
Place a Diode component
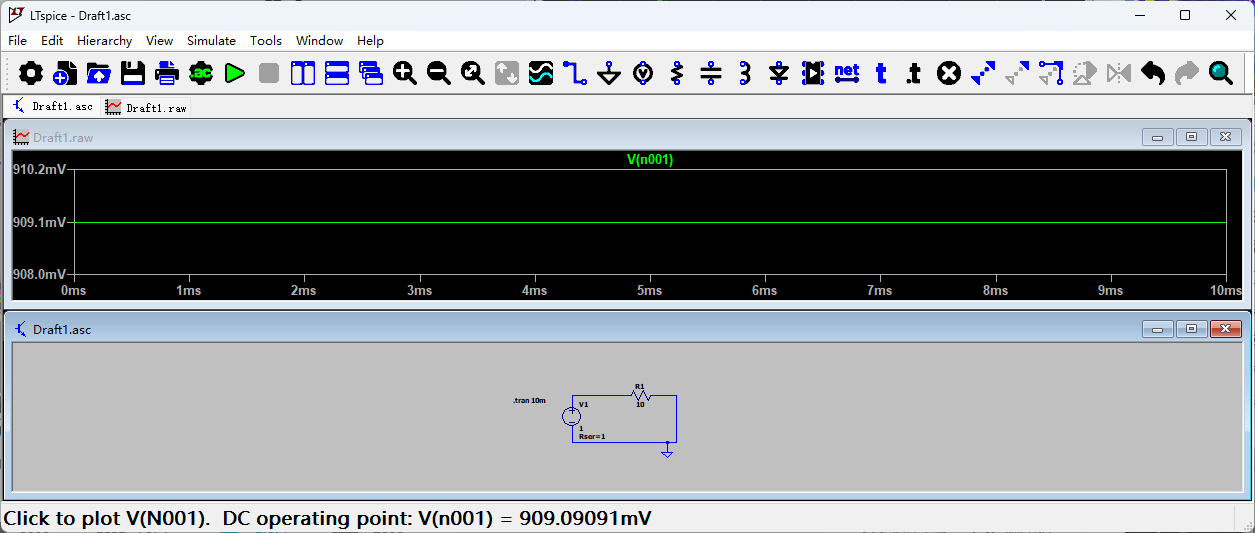click(x=779, y=73)
